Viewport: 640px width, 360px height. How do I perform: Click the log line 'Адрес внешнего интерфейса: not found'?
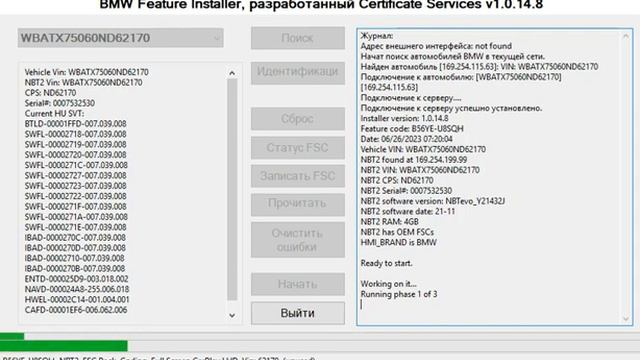click(436, 46)
